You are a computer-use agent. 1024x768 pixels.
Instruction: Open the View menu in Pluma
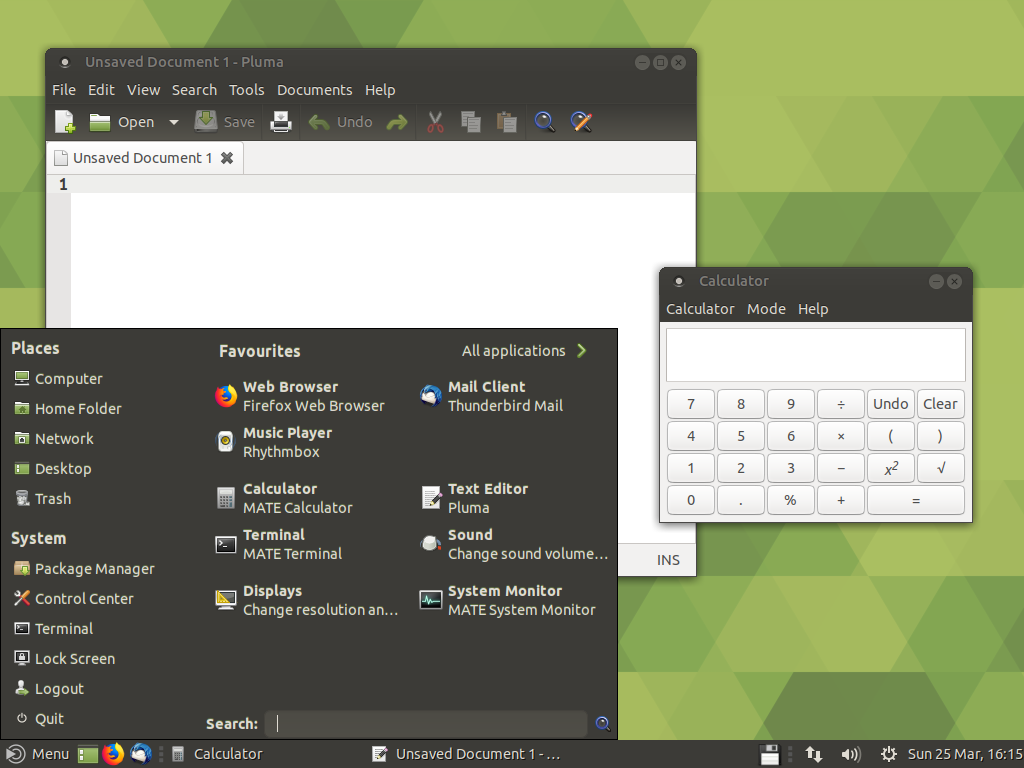(x=144, y=90)
